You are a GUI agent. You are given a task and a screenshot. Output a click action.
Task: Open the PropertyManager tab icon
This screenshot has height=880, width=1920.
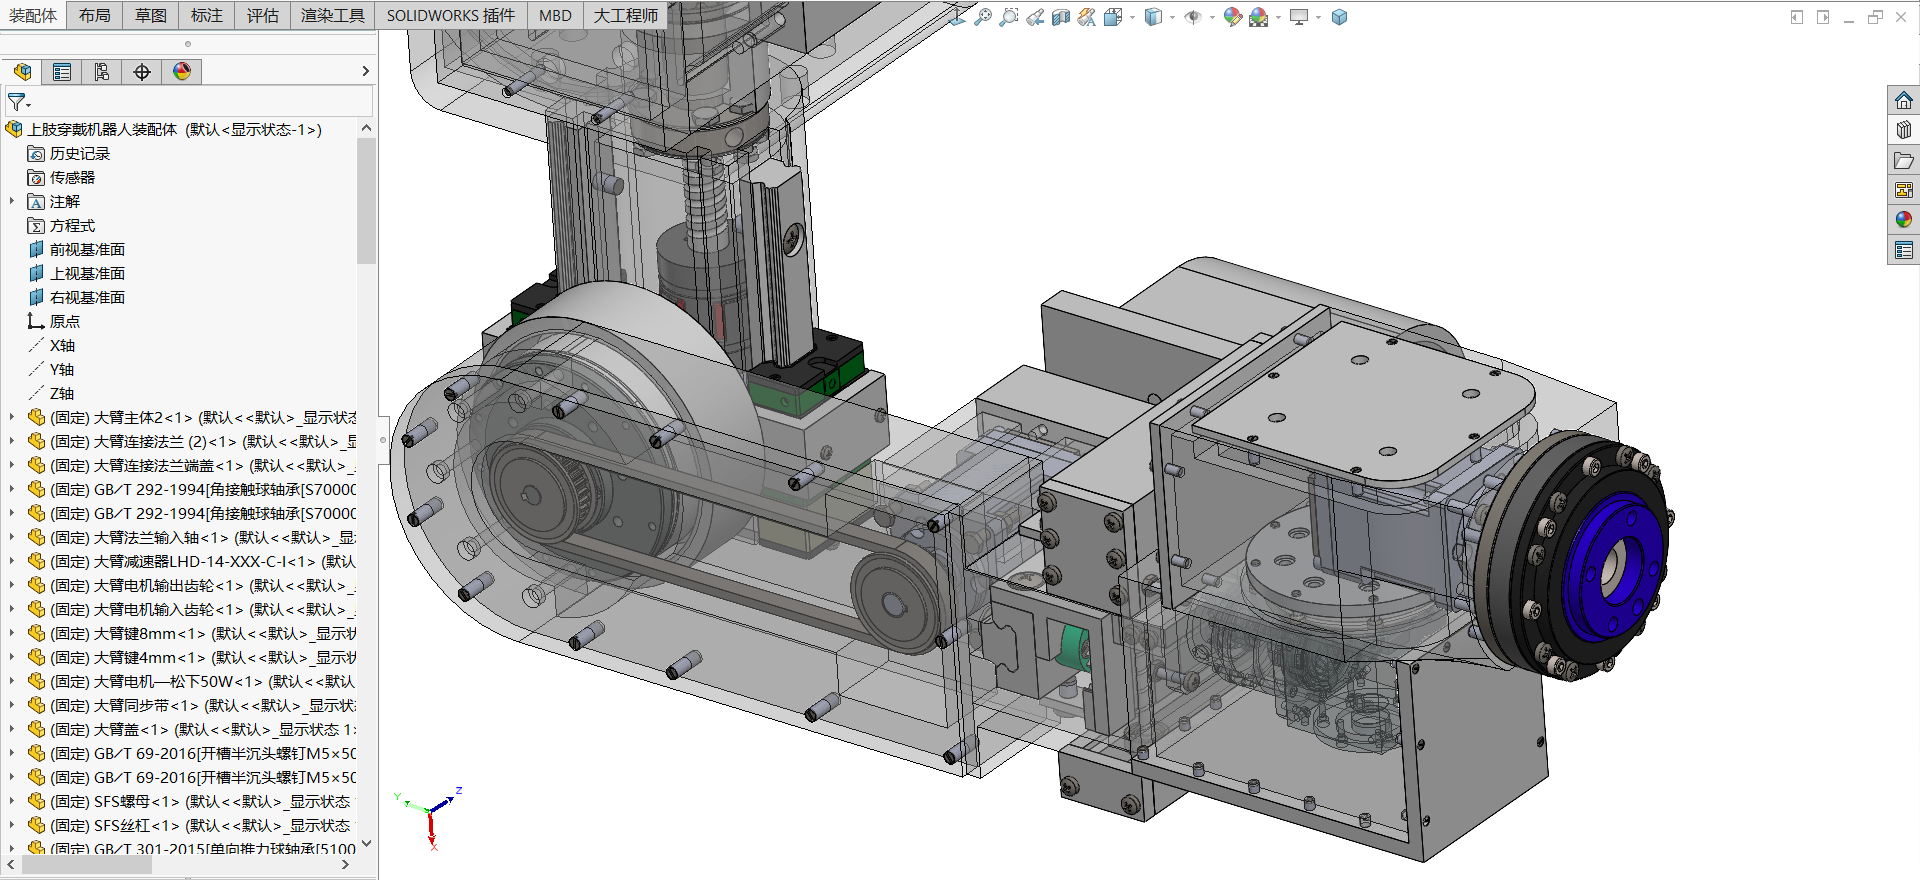coord(62,72)
